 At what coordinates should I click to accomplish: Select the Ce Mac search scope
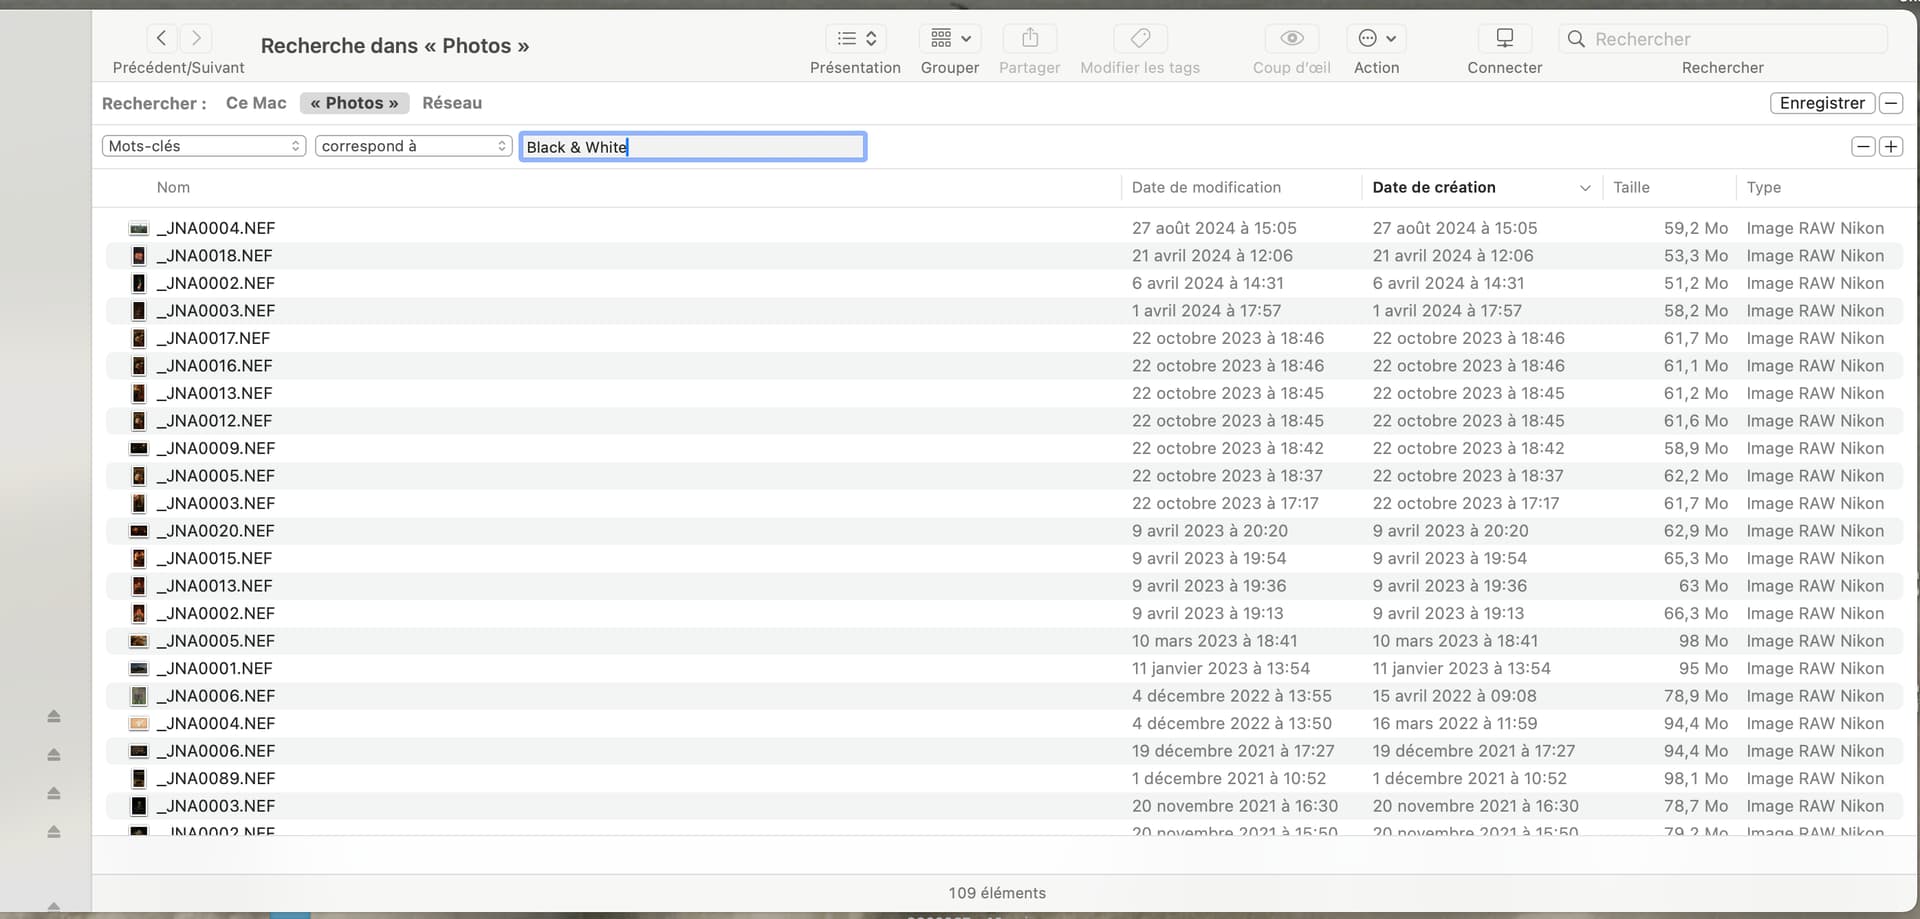pyautogui.click(x=256, y=103)
